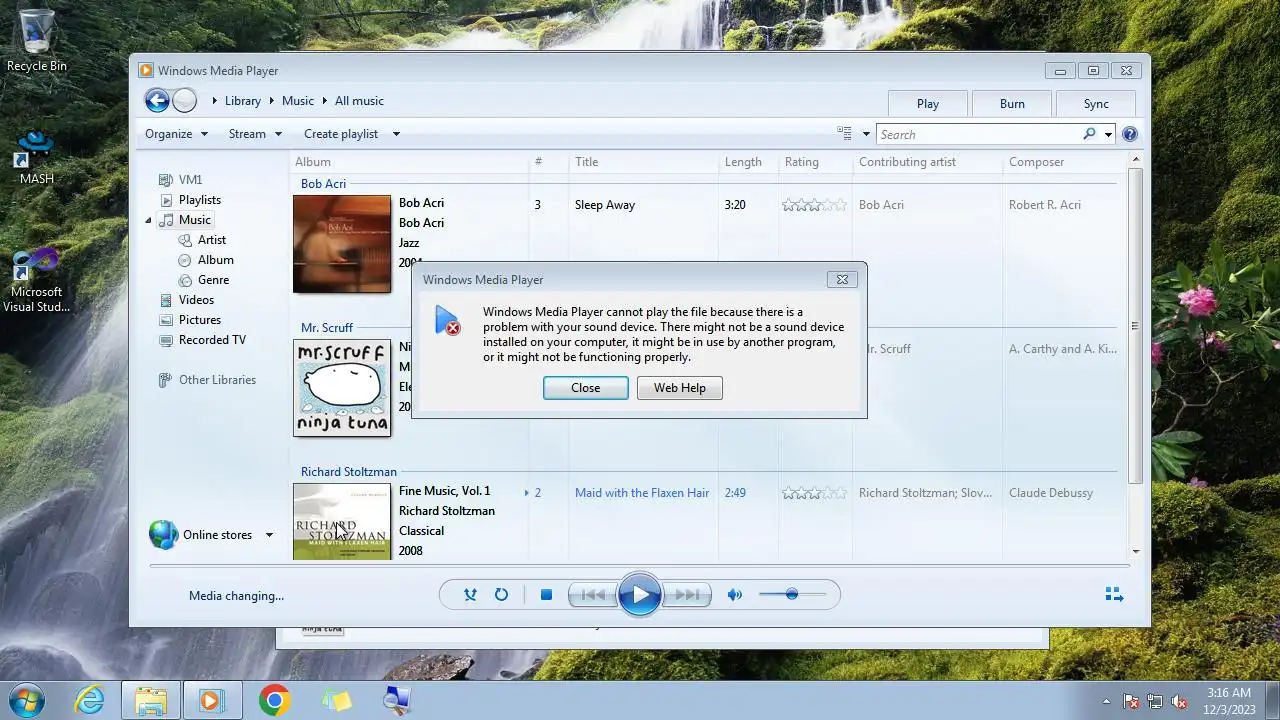This screenshot has width=1280, height=720.
Task: Dismiss dialog with its X button
Action: click(842, 280)
